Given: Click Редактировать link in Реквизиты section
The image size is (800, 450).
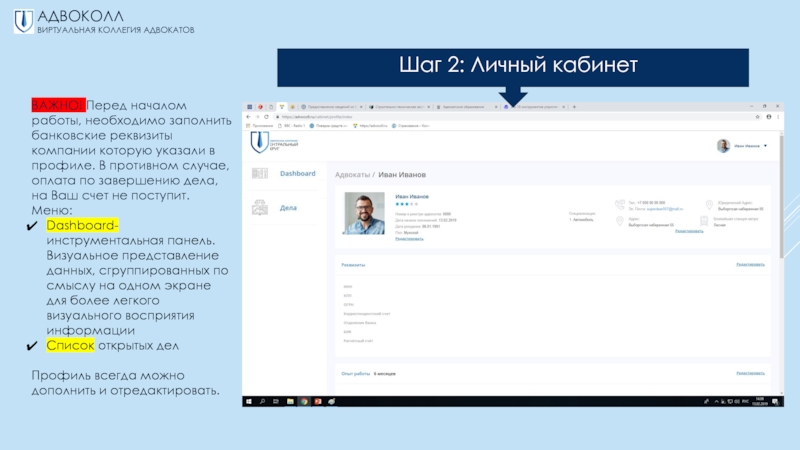Looking at the screenshot, I should click(x=750, y=265).
